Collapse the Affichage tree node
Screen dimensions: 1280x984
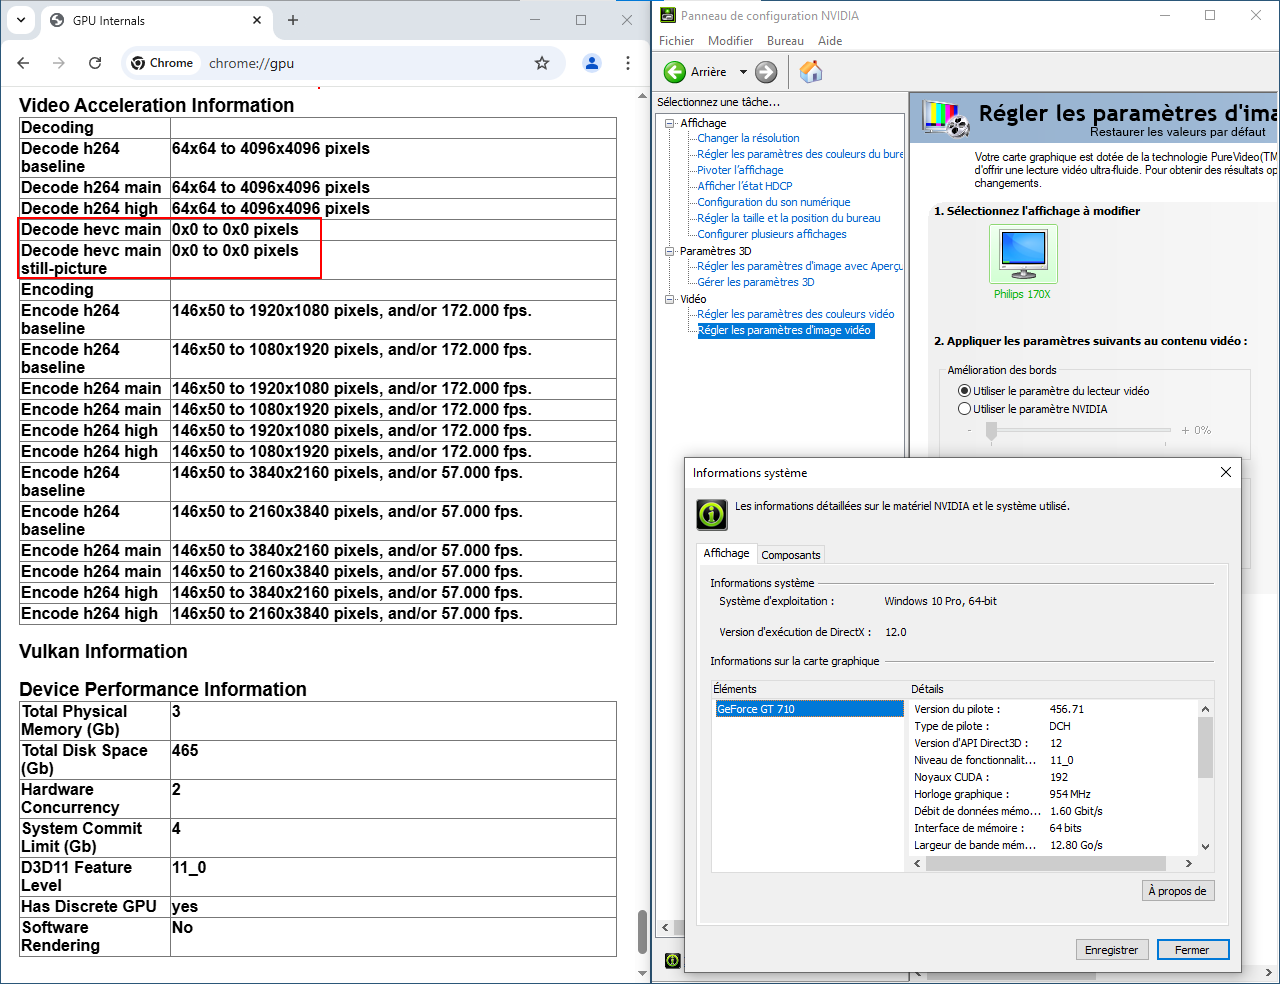pyautogui.click(x=670, y=123)
